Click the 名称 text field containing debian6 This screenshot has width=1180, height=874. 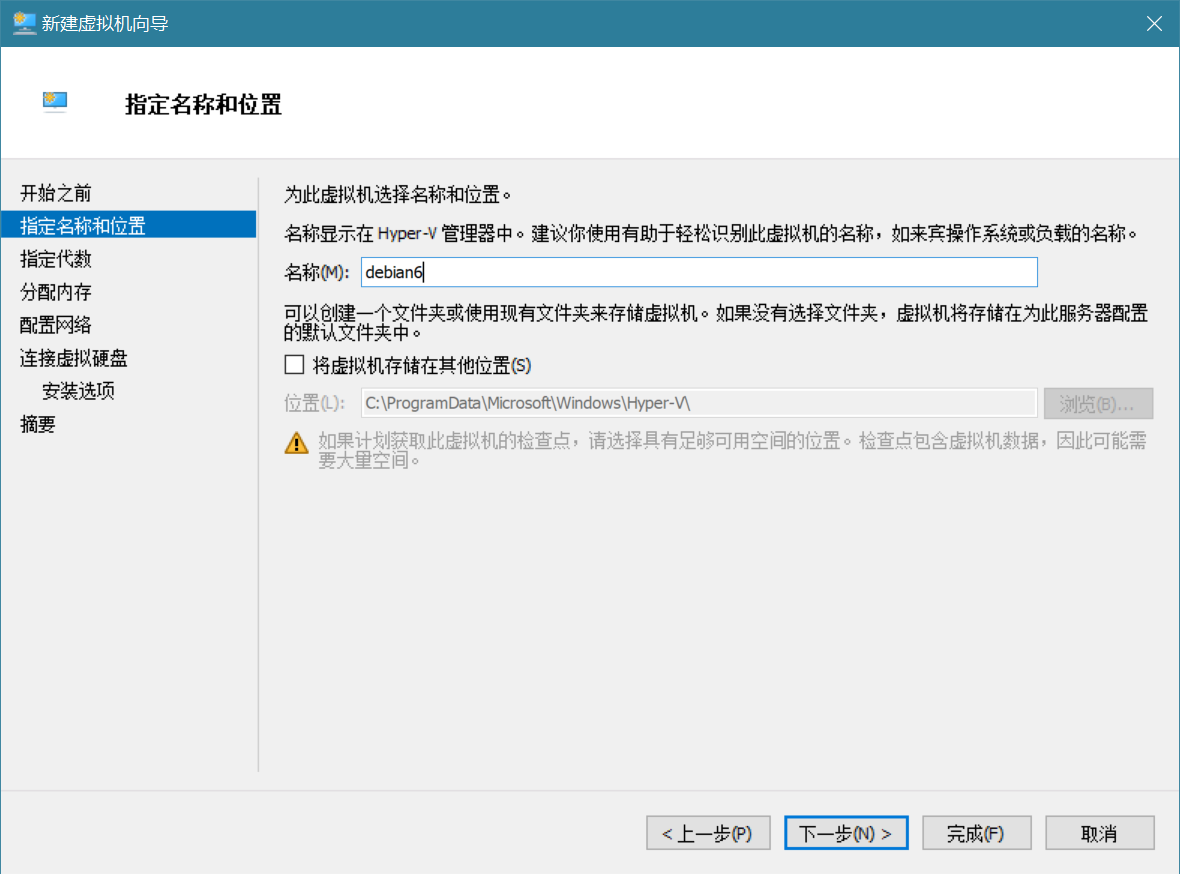point(698,272)
